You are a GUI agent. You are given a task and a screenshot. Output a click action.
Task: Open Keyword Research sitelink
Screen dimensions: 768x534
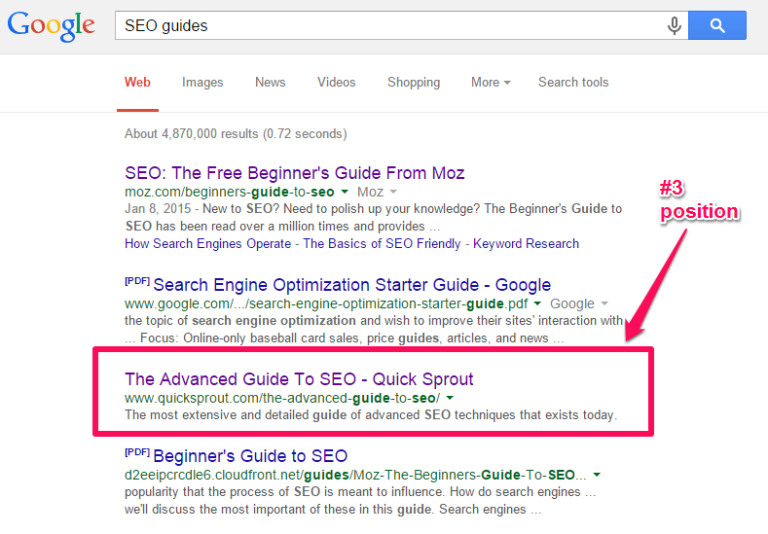[526, 243]
